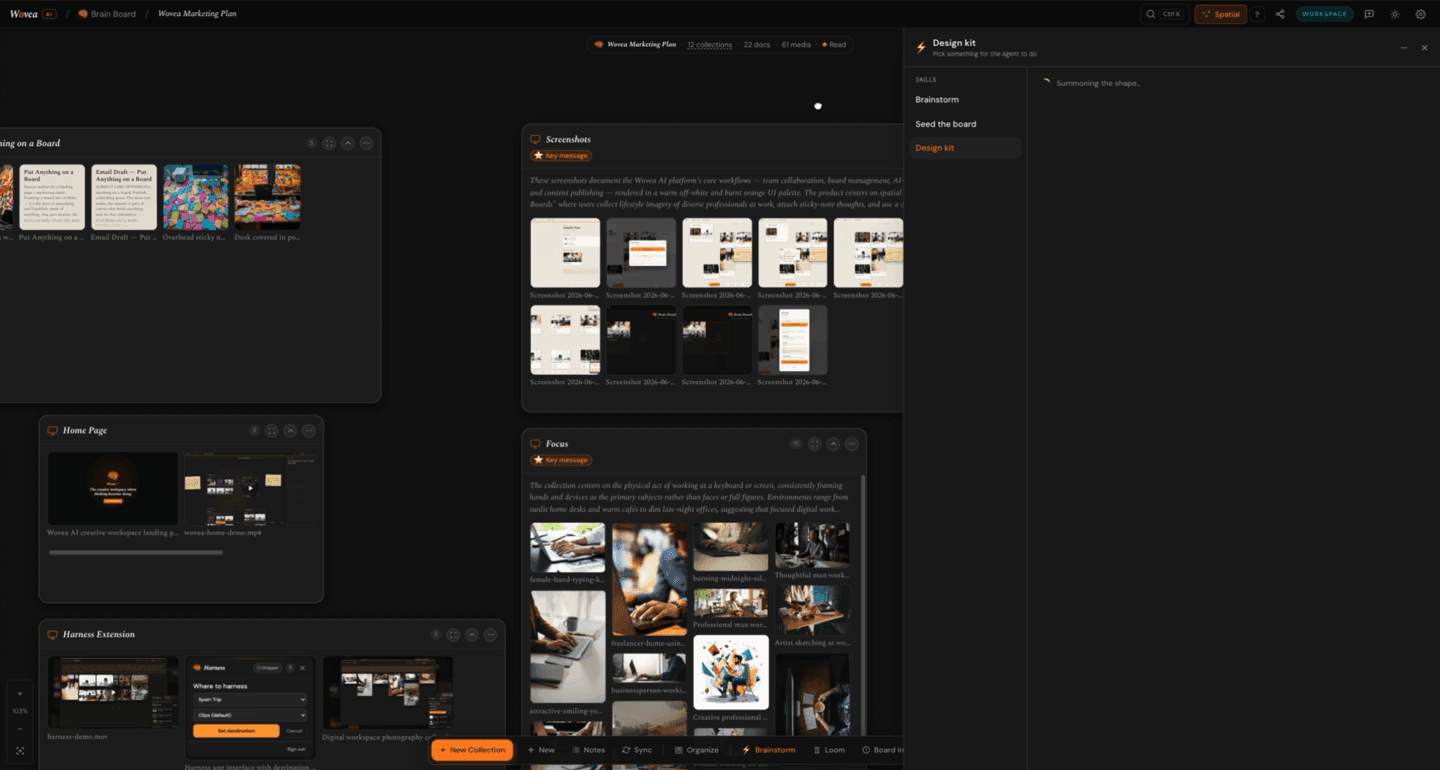The height and width of the screenshot is (770, 1440).
Task: Click the share icon in top bar
Action: 1280,14
